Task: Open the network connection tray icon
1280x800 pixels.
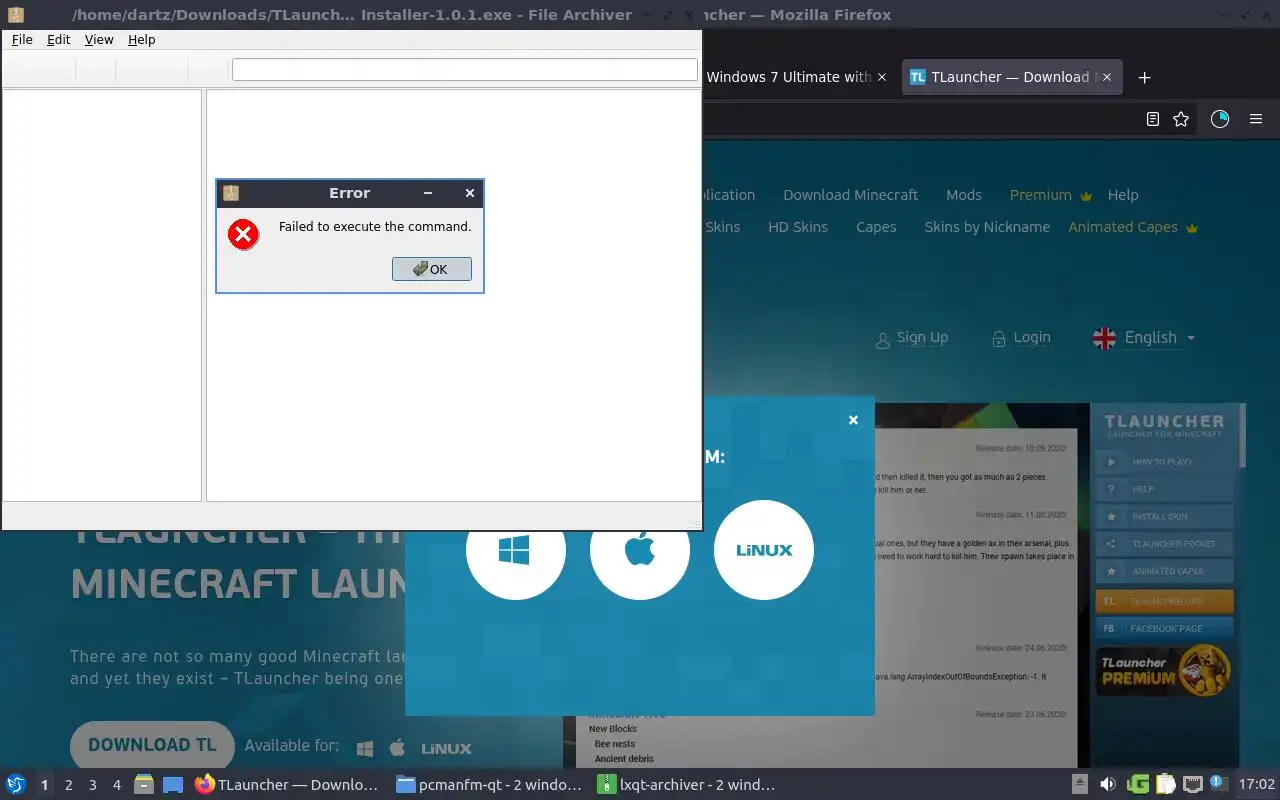Action: 1192,785
